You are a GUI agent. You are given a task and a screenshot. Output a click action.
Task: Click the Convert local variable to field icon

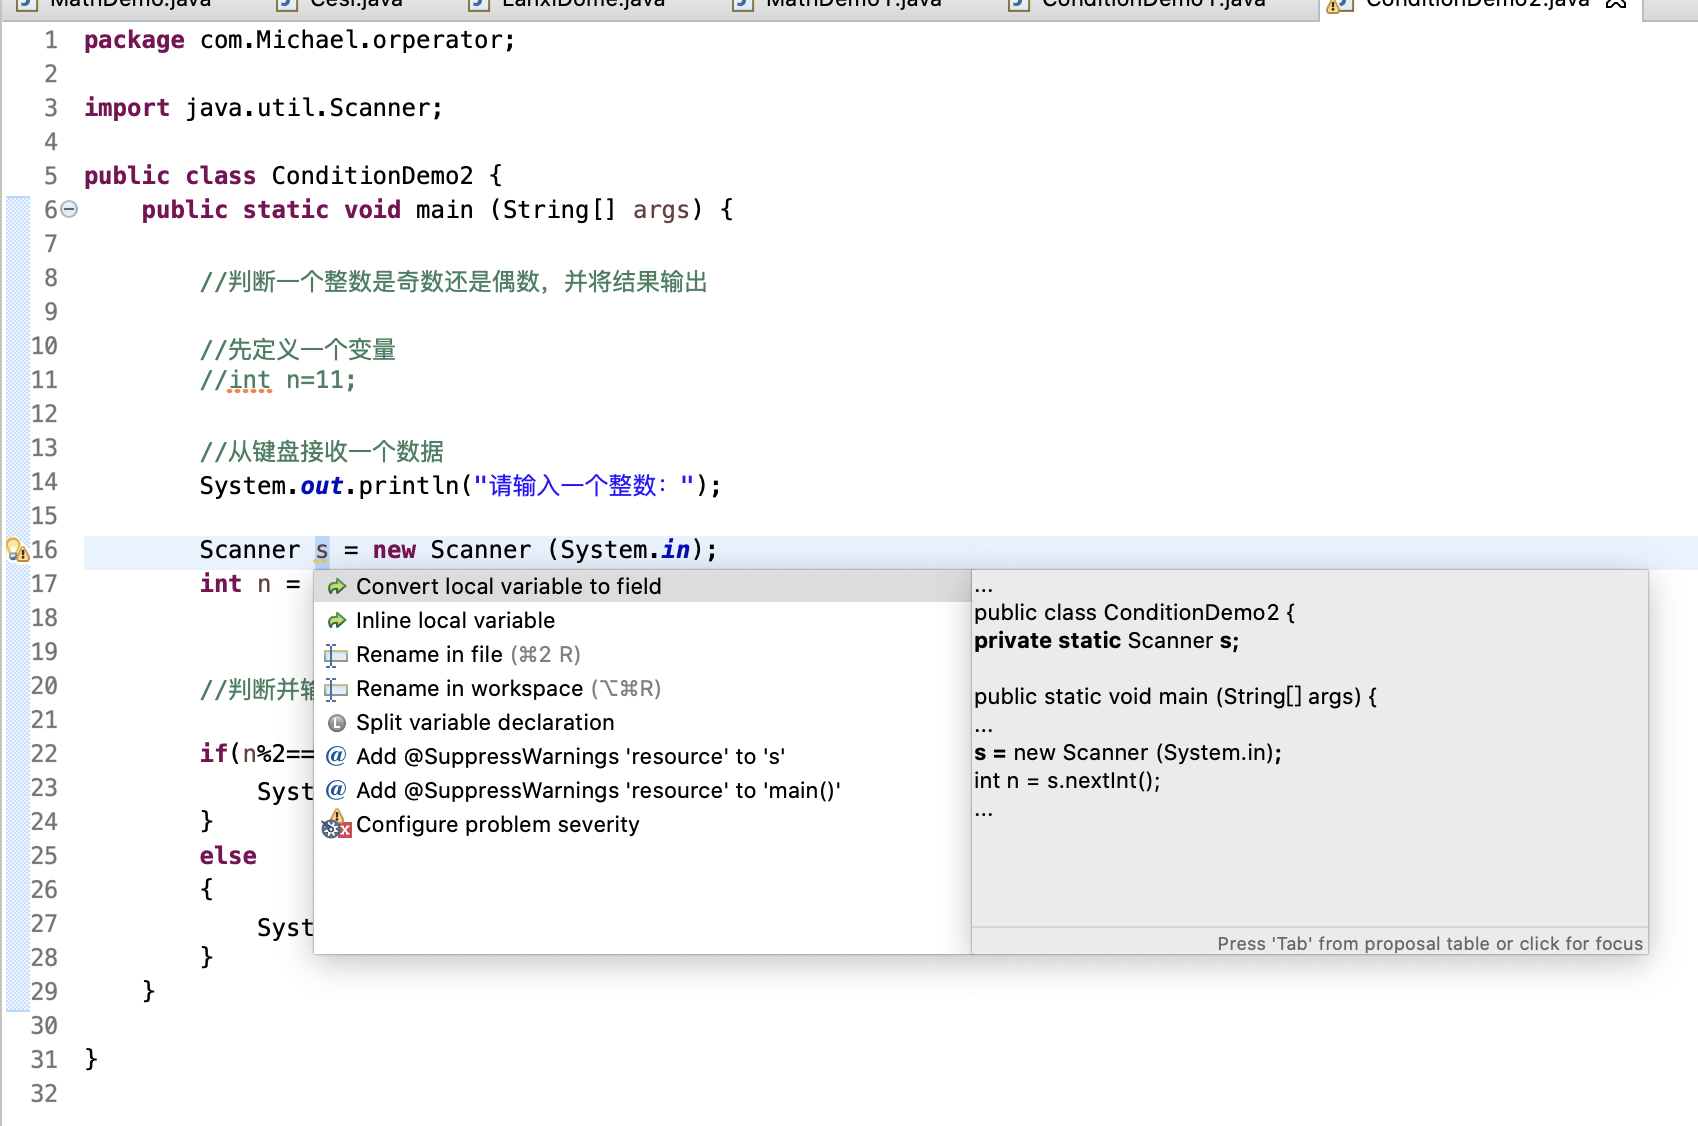point(337,587)
